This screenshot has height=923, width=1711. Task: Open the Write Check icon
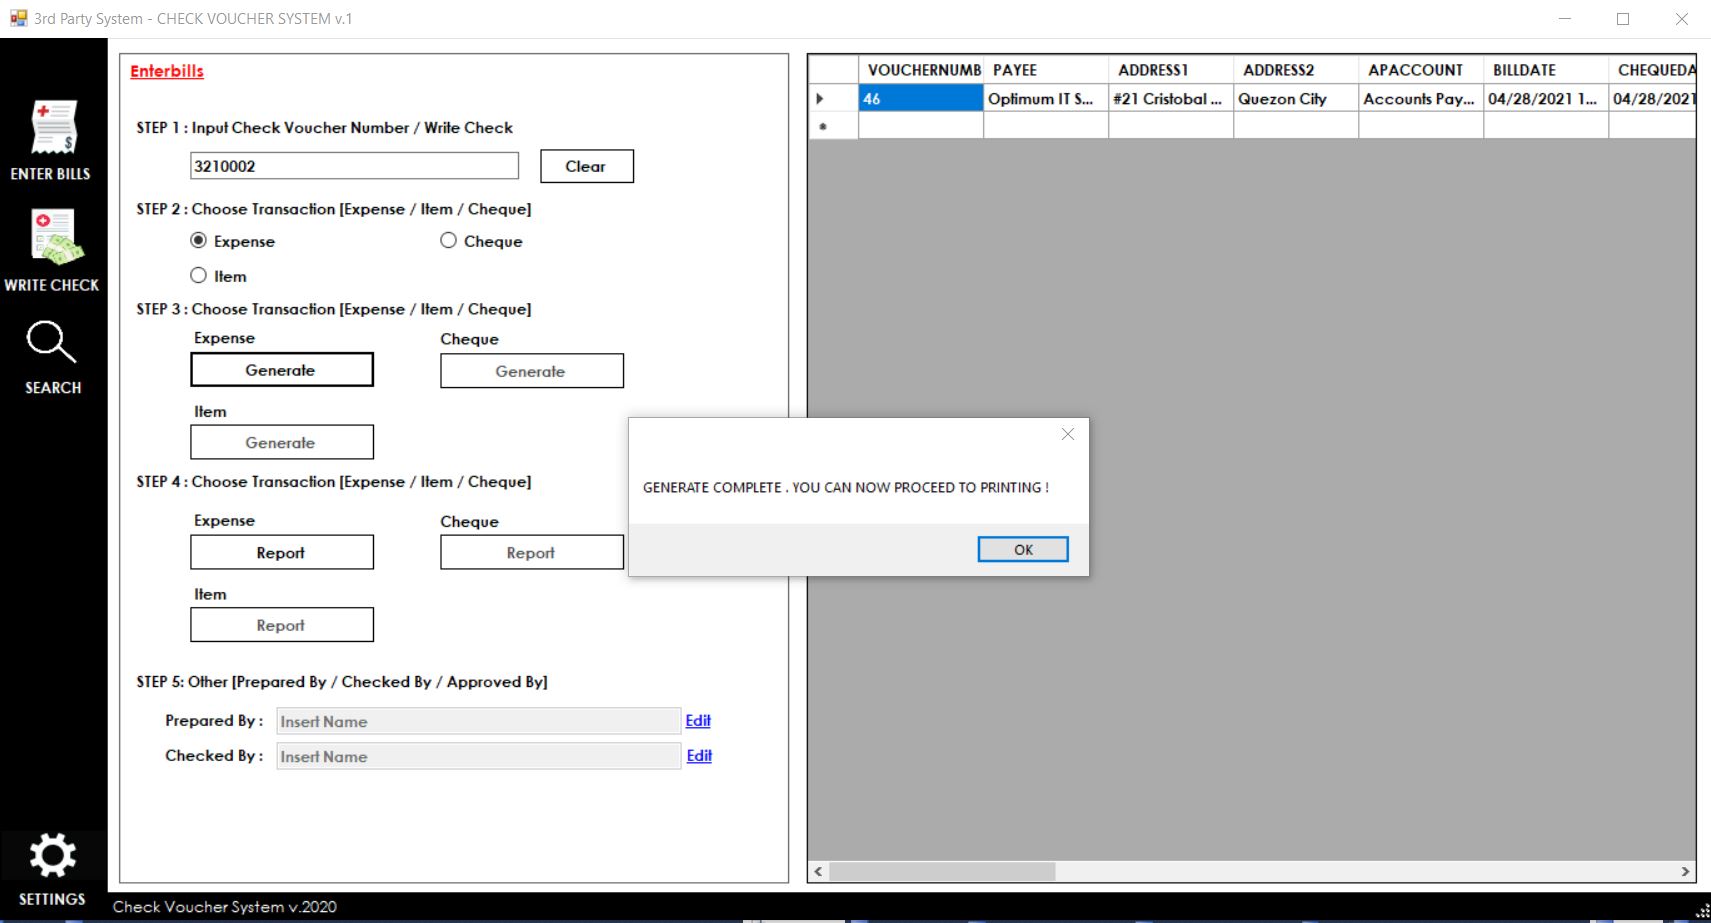coord(52,237)
